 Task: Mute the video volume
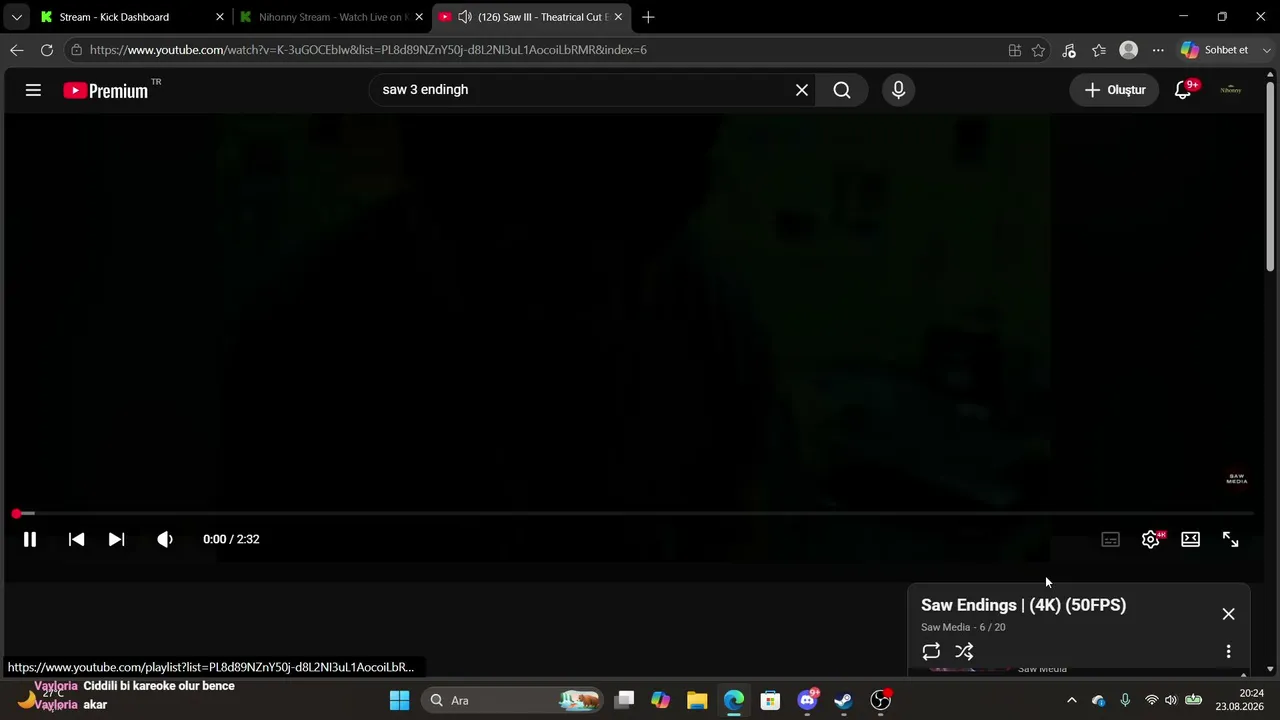point(165,539)
